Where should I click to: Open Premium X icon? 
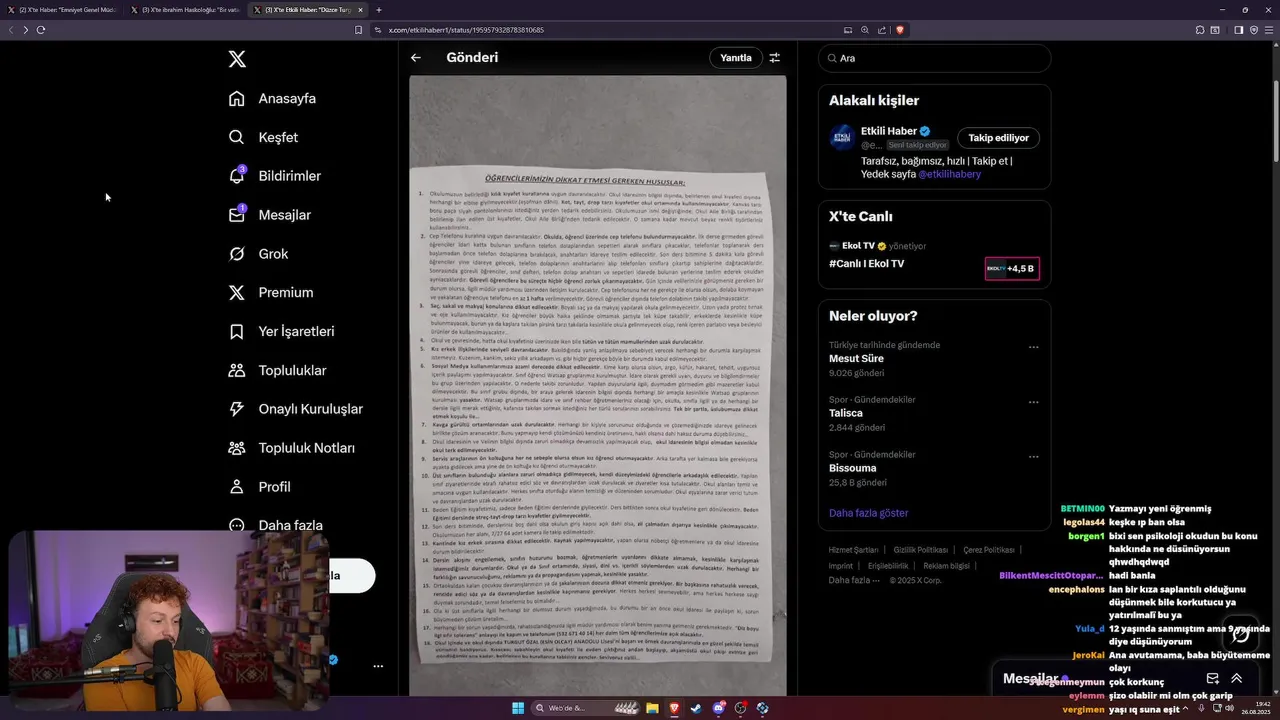click(x=237, y=292)
